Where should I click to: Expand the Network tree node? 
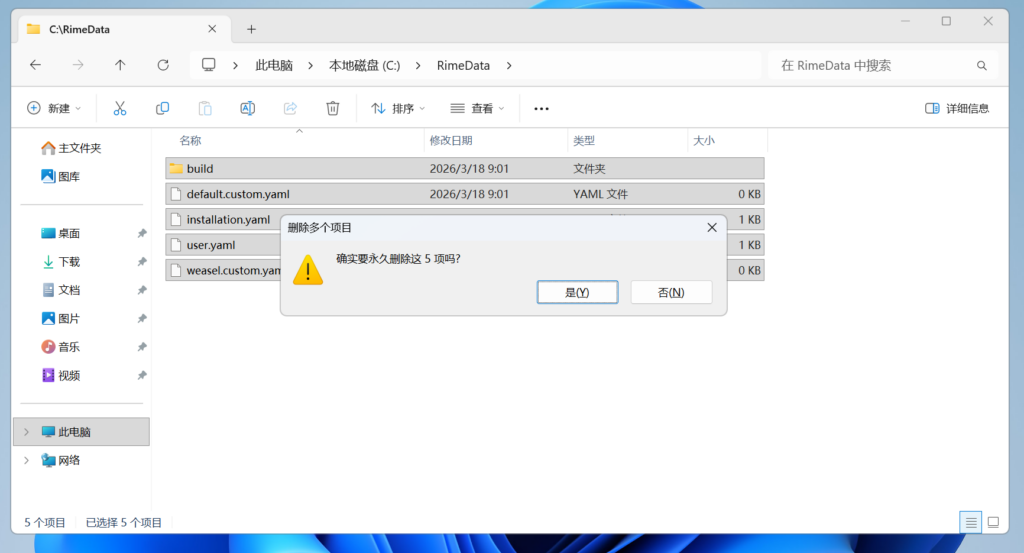click(x=27, y=461)
